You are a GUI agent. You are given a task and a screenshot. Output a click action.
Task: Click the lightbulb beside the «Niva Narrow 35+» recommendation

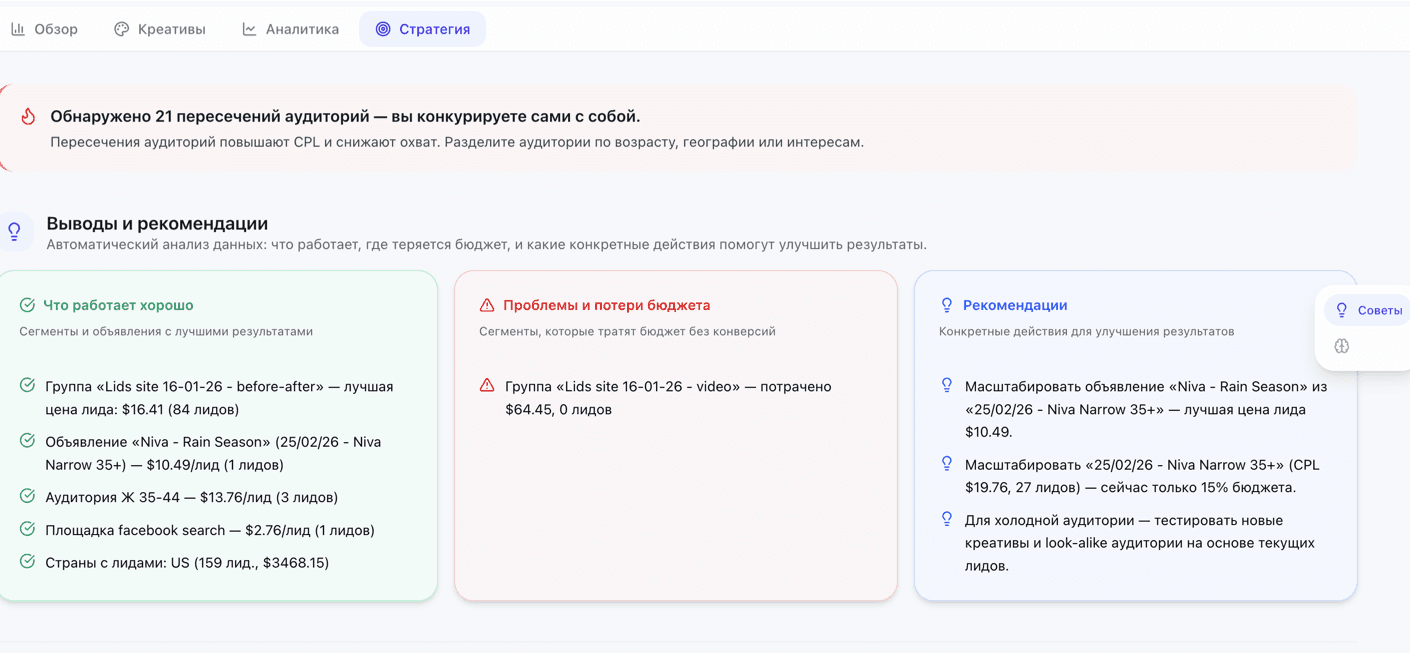tap(947, 463)
